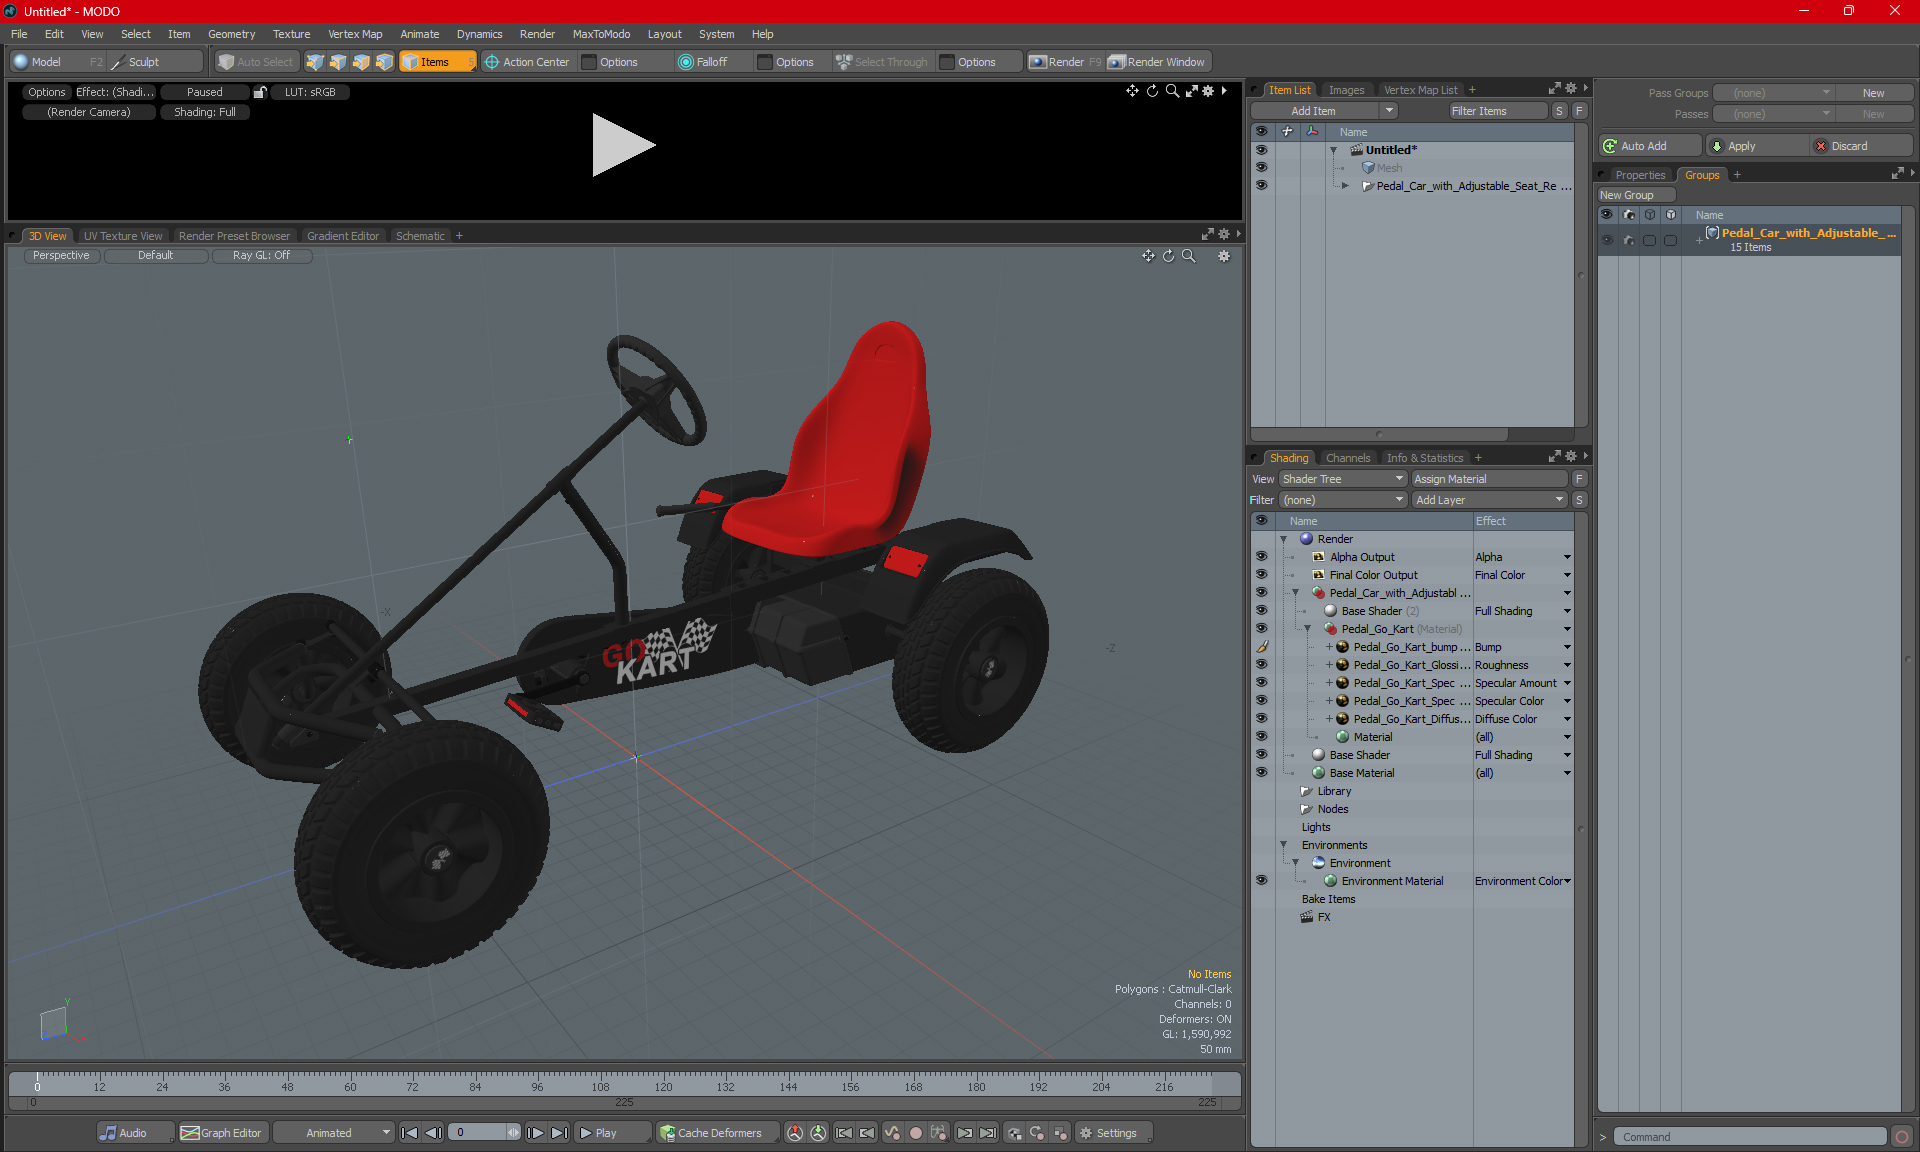Screen dimensions: 1920x1152
Task: Select Action Center tool
Action: [527, 62]
